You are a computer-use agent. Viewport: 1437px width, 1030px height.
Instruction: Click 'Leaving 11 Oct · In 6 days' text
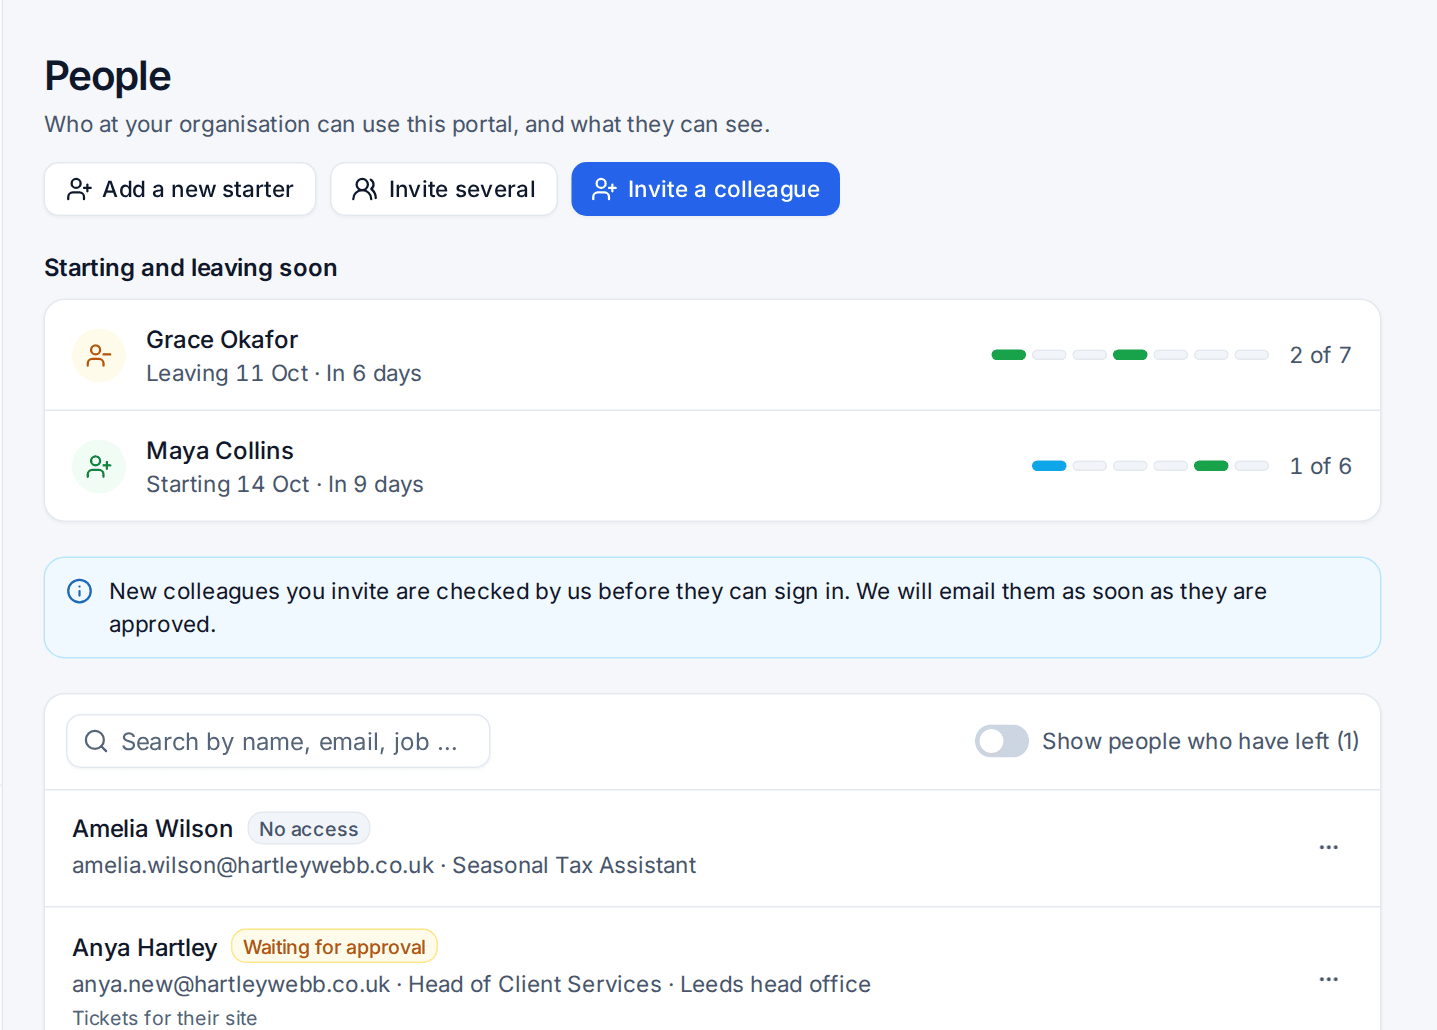tap(284, 374)
